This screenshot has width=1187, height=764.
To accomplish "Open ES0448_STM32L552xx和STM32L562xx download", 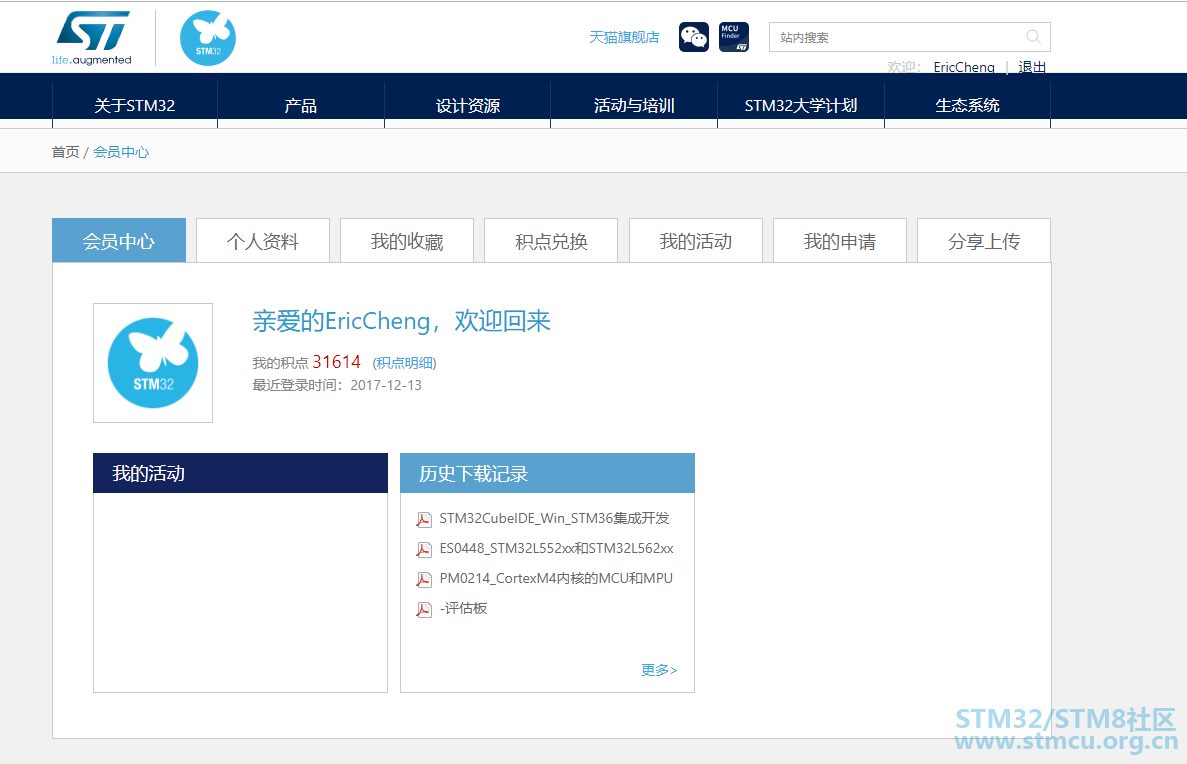I will pos(556,548).
